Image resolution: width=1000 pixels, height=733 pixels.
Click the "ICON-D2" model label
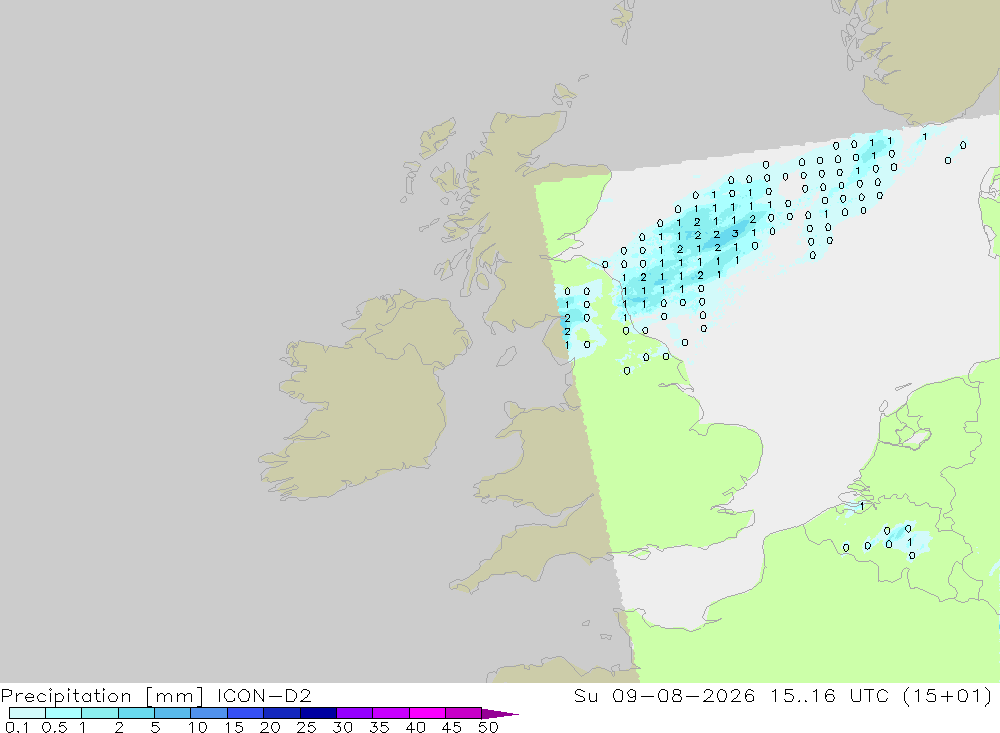point(264,695)
